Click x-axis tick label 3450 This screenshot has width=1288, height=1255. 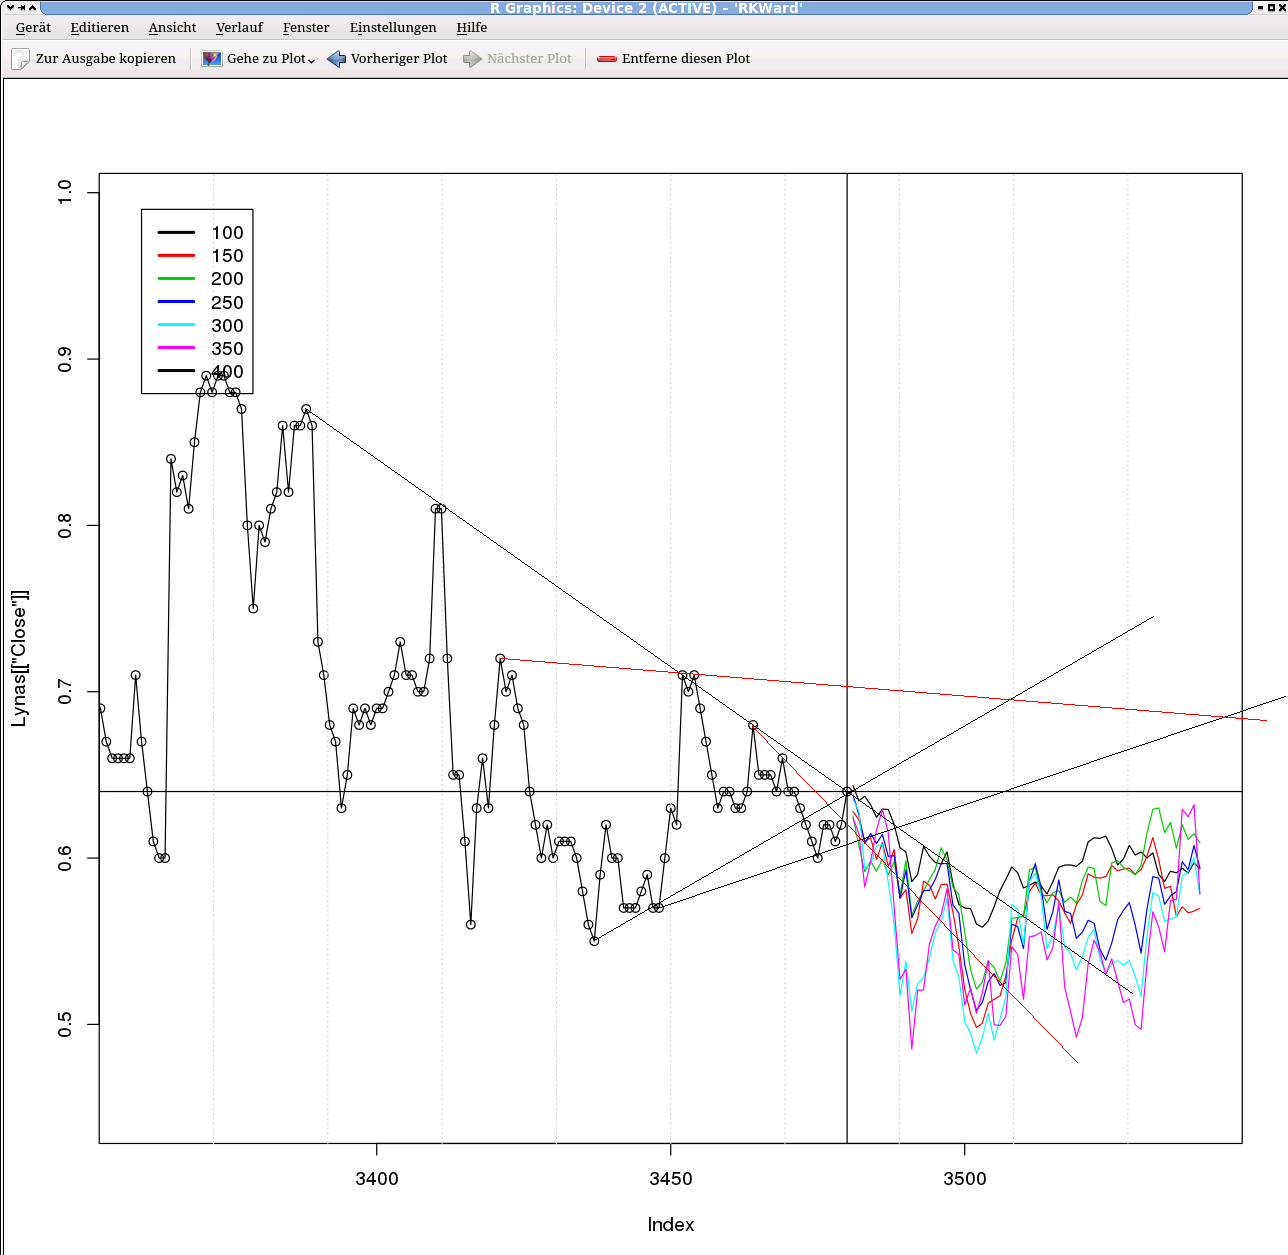coord(671,1178)
